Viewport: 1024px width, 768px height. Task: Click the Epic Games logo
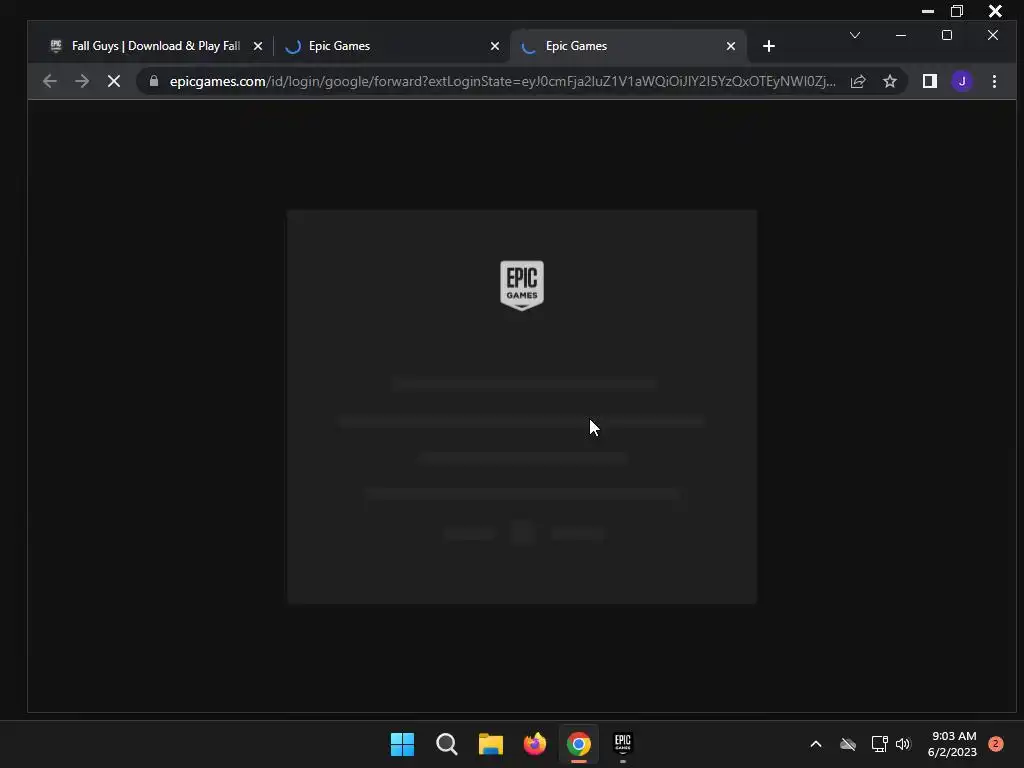pyautogui.click(x=522, y=285)
